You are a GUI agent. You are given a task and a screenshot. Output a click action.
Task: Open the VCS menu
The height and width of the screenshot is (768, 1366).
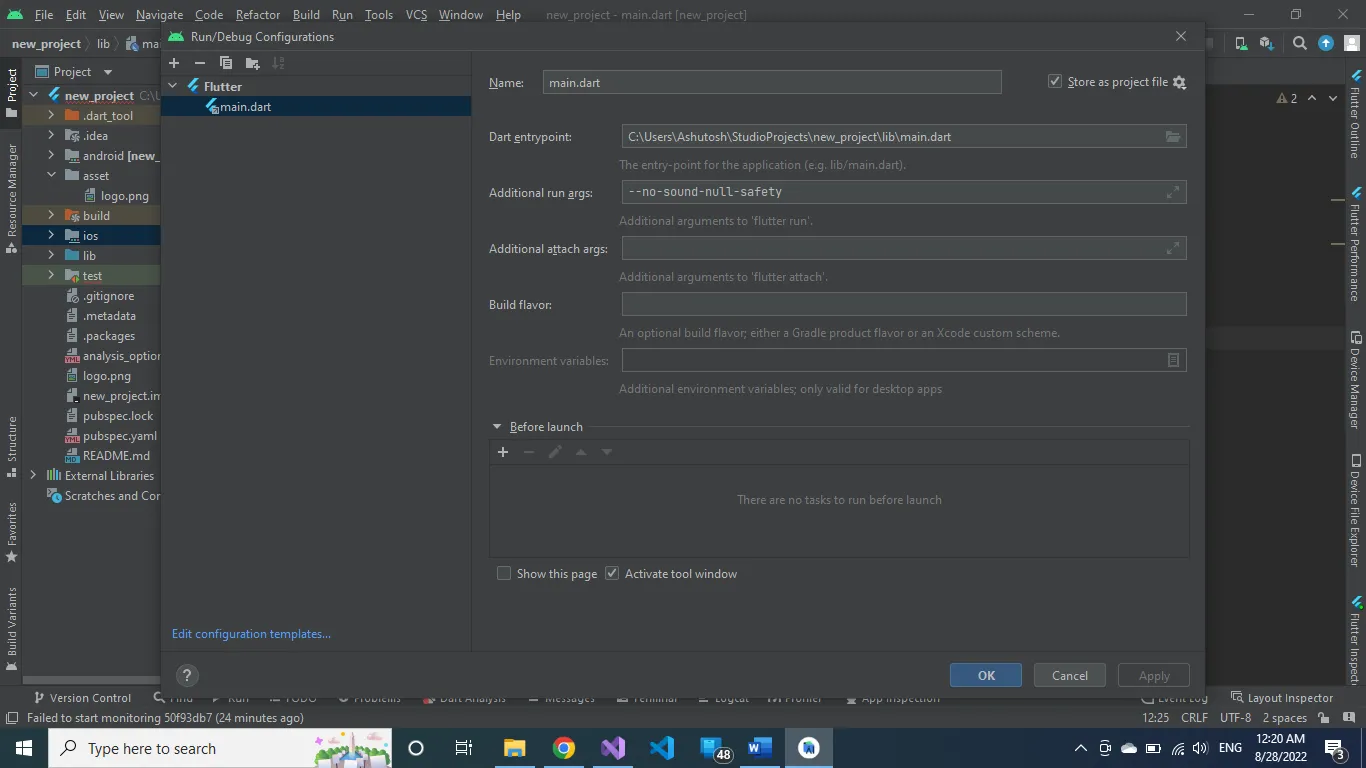[416, 15]
